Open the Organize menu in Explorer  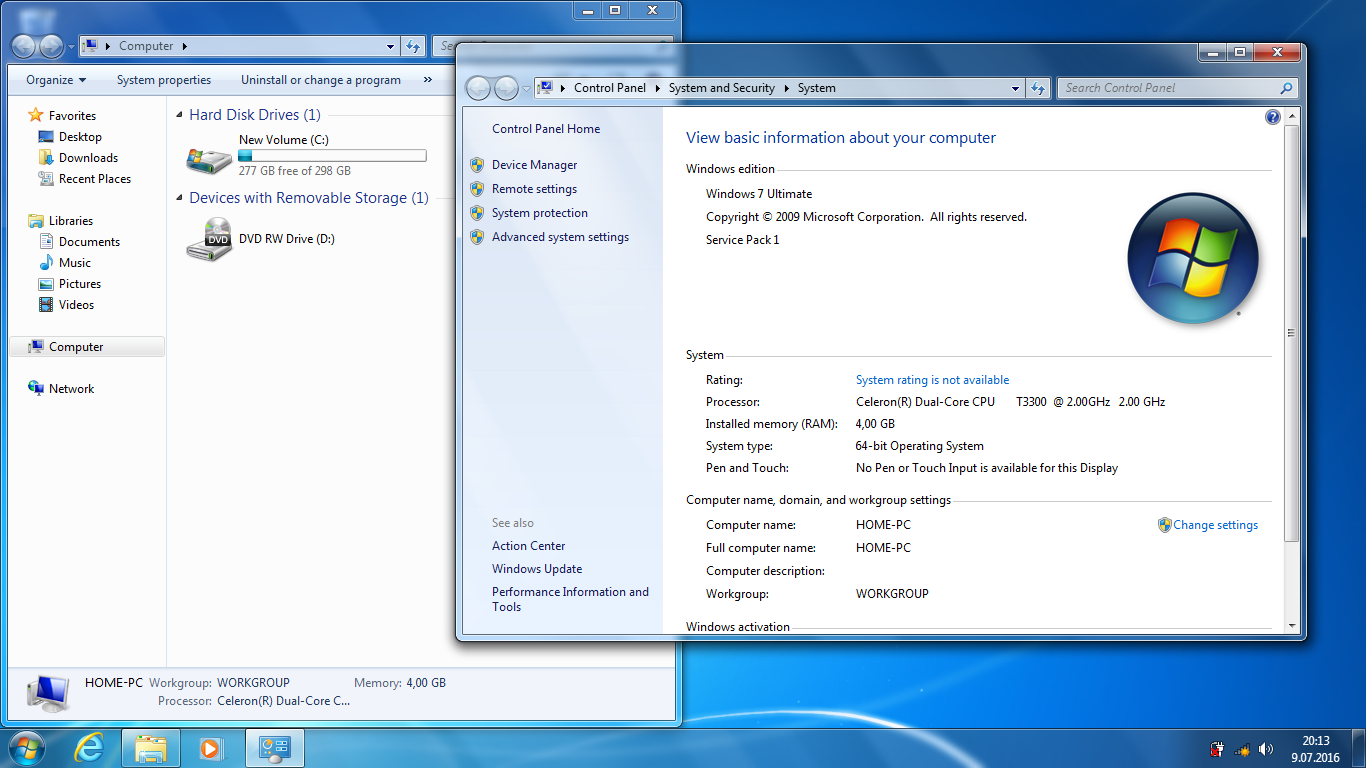pyautogui.click(x=56, y=80)
